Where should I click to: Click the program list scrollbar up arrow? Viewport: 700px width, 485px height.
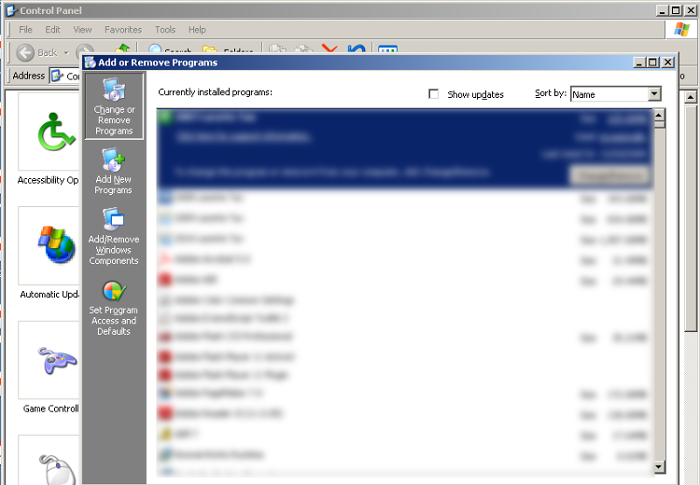coord(659,116)
